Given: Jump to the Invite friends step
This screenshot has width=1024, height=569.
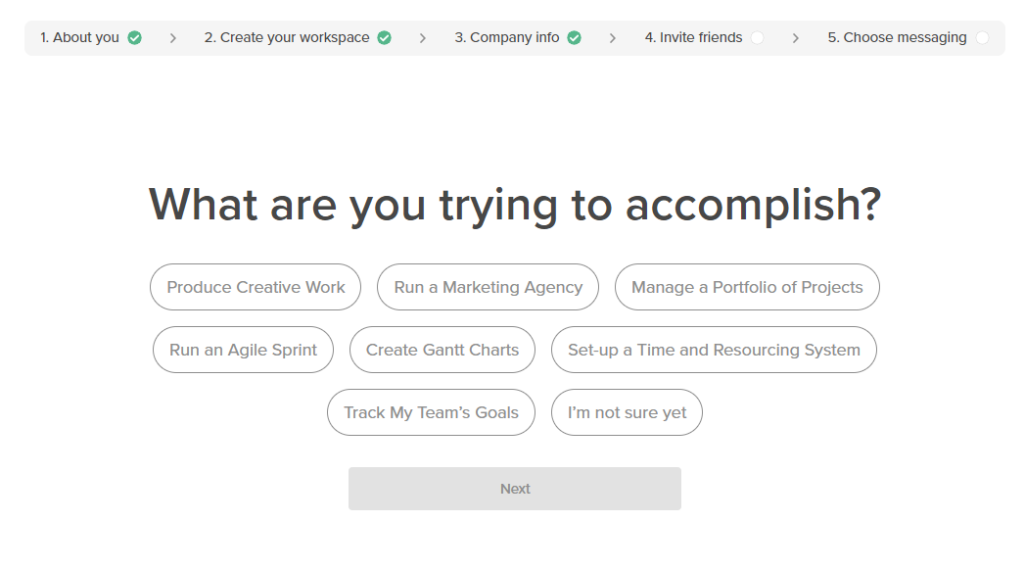Looking at the screenshot, I should coord(694,38).
